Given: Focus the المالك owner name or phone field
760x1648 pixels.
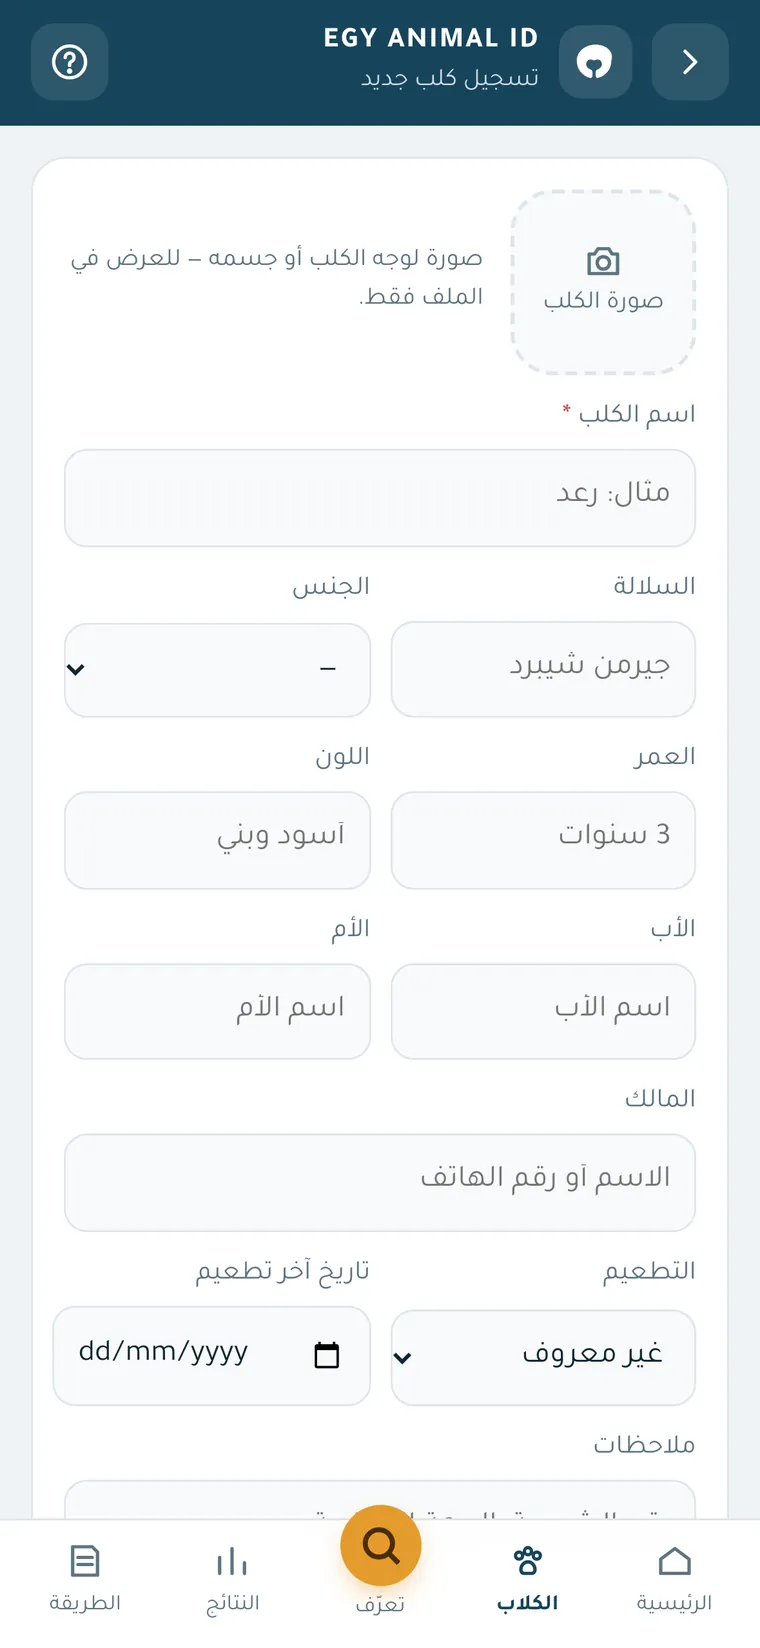Looking at the screenshot, I should [x=380, y=1182].
